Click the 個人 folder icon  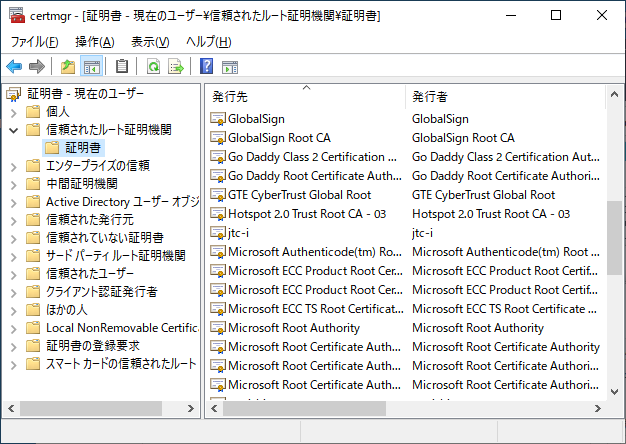tap(33, 111)
